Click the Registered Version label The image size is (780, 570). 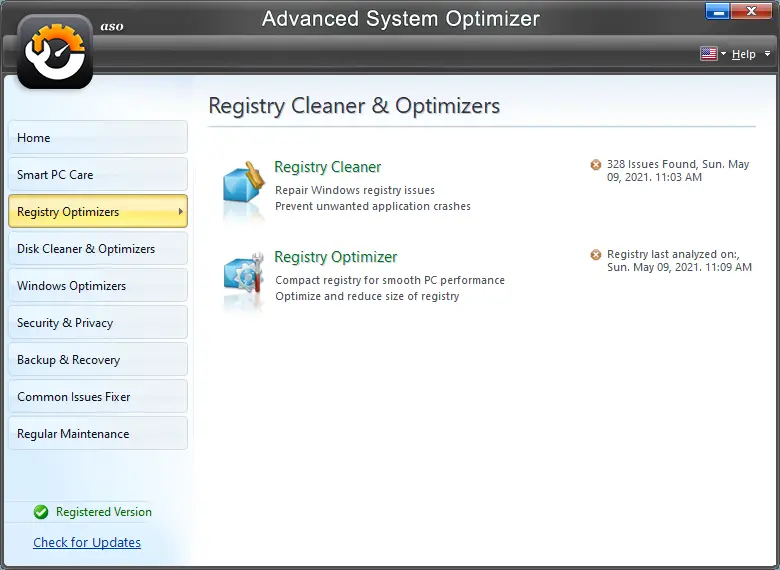pyautogui.click(x=103, y=512)
